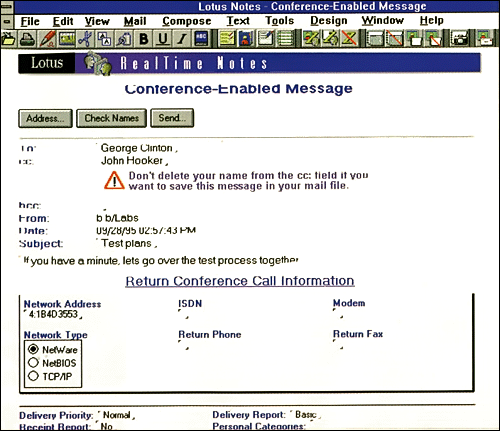Open the Help menu
Image resolution: width=500 pixels, height=431 pixels.
431,21
